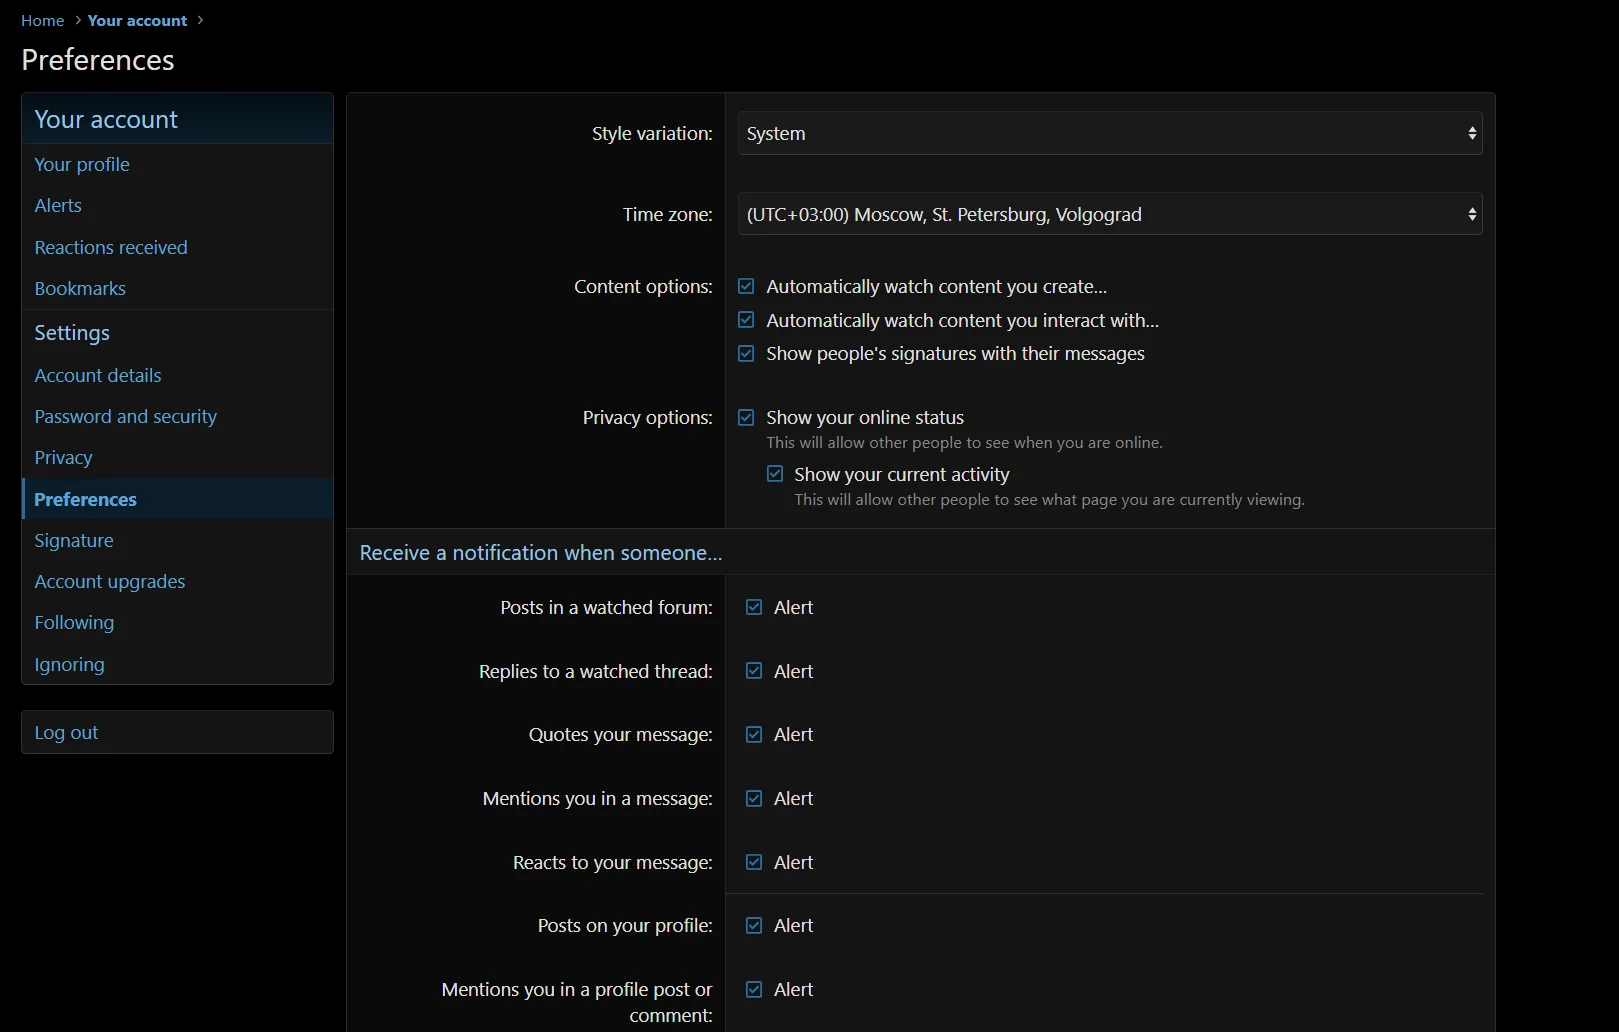Click the Log out link
The height and width of the screenshot is (1032, 1619).
click(x=66, y=733)
